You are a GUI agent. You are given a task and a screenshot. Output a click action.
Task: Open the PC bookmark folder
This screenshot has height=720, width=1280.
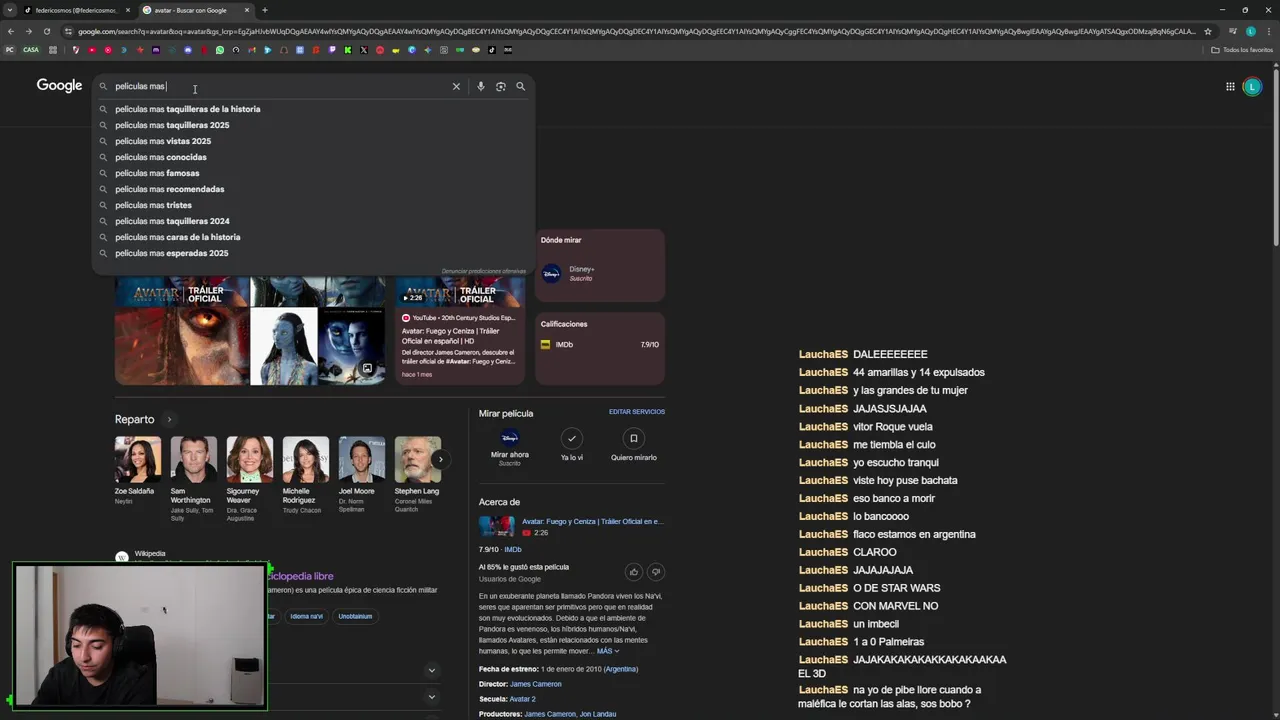pyautogui.click(x=9, y=50)
